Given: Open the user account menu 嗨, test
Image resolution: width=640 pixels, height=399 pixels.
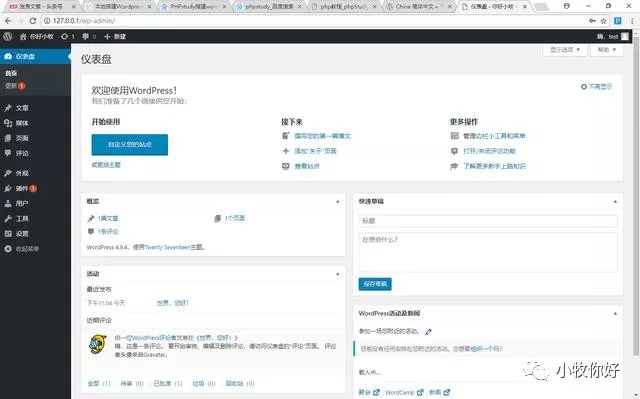Looking at the screenshot, I should (x=612, y=36).
